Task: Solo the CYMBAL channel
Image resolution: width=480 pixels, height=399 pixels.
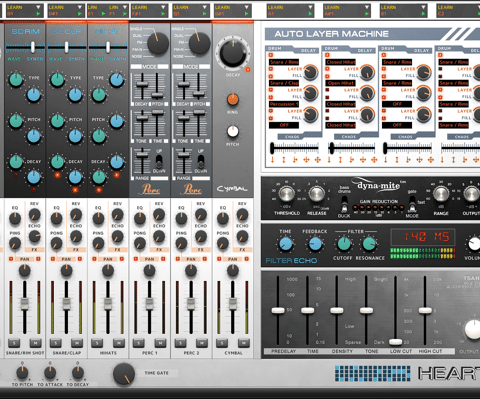Action: (x=222, y=343)
